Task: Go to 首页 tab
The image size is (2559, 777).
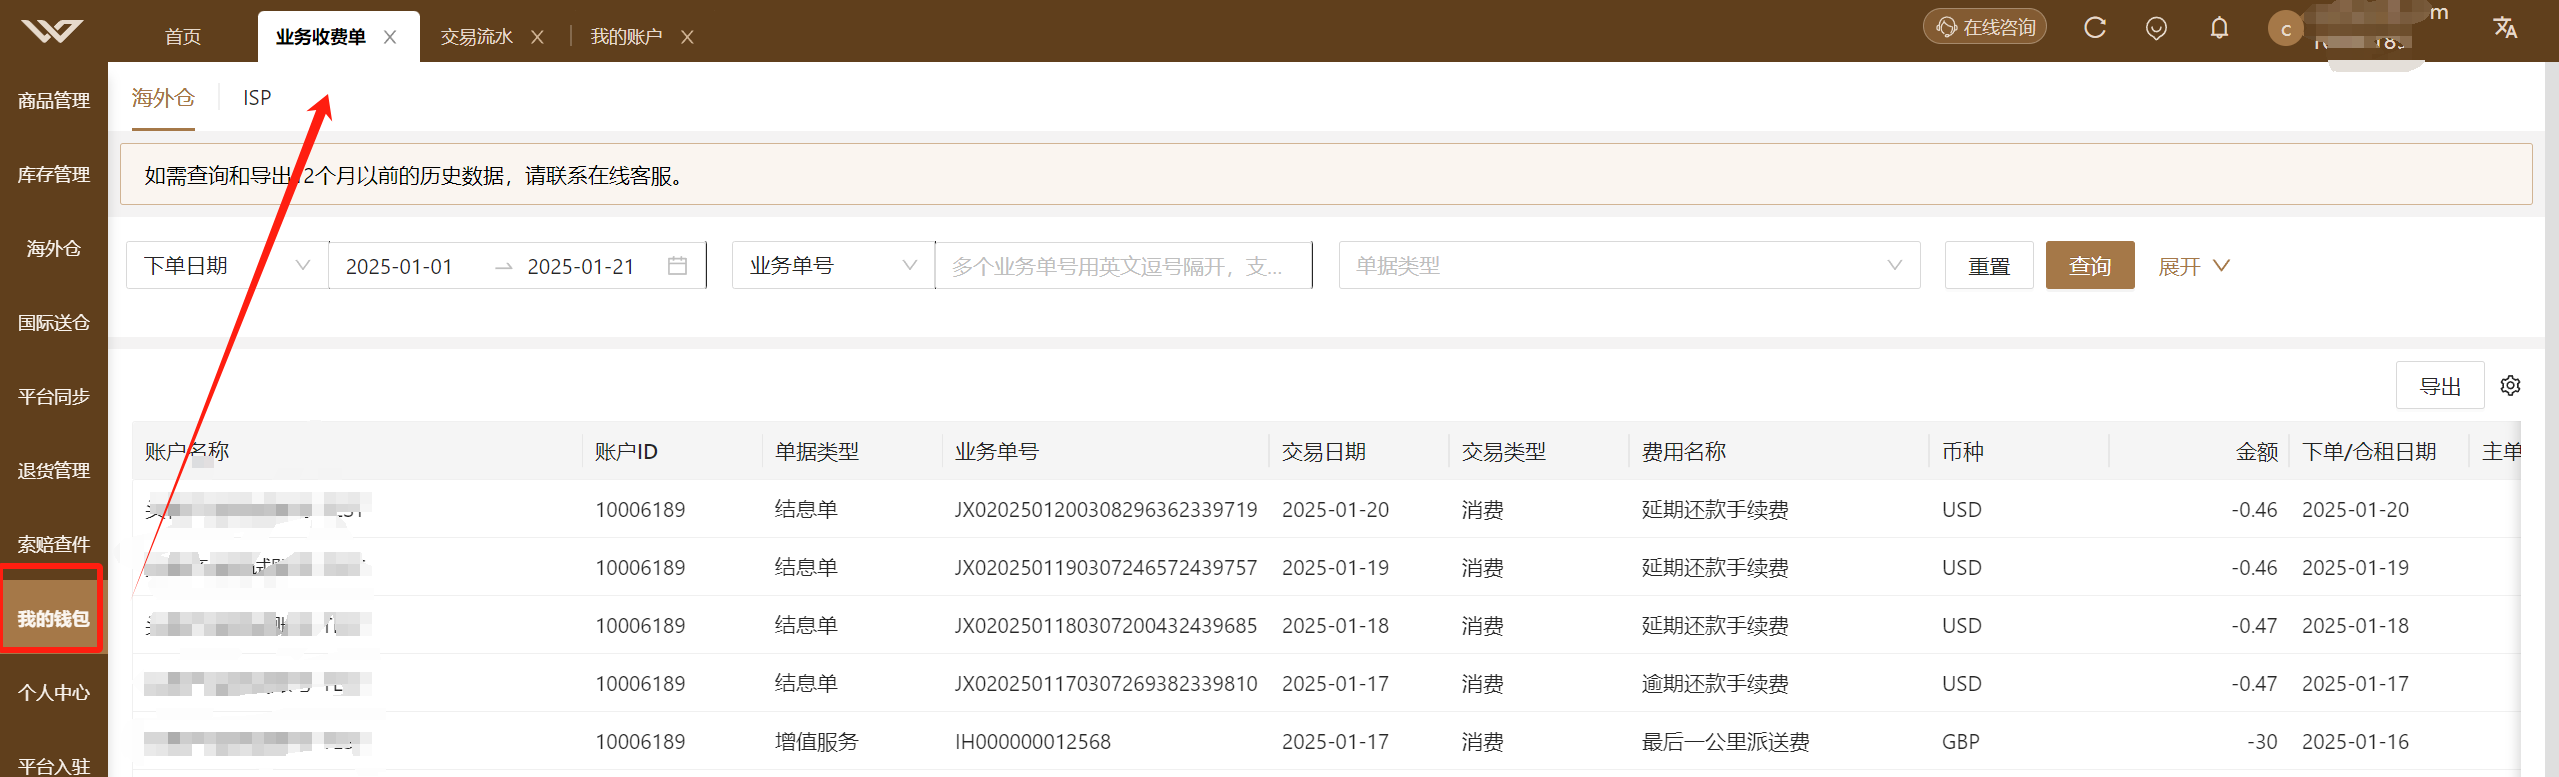Action: pyautogui.click(x=183, y=37)
